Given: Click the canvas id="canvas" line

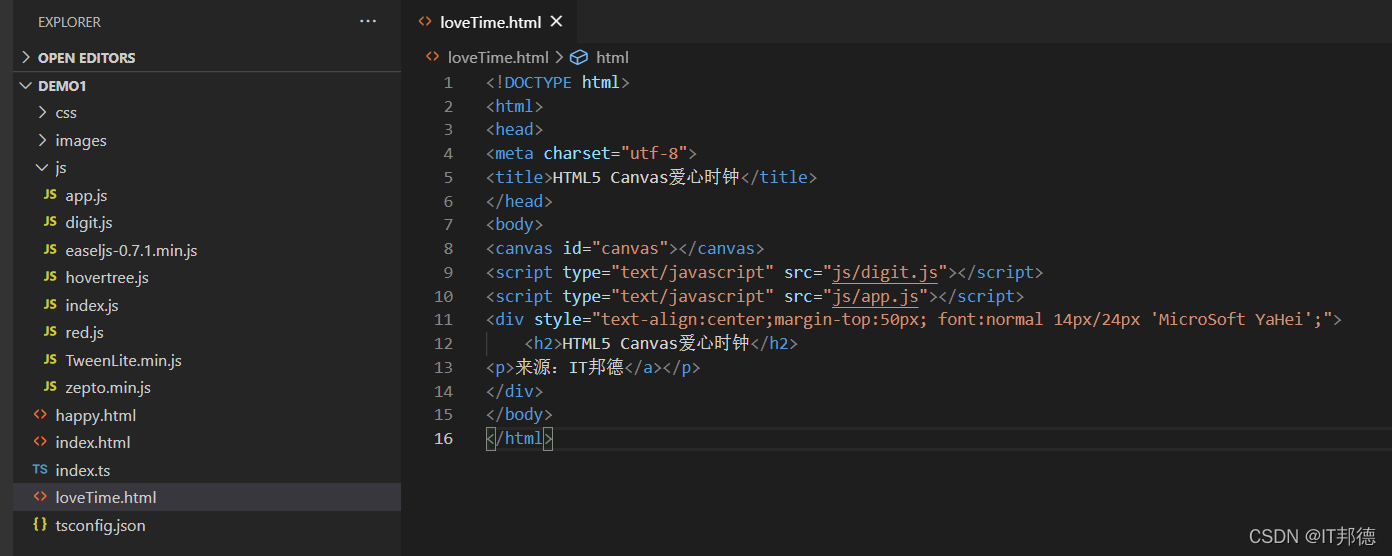Looking at the screenshot, I should click(625, 248).
